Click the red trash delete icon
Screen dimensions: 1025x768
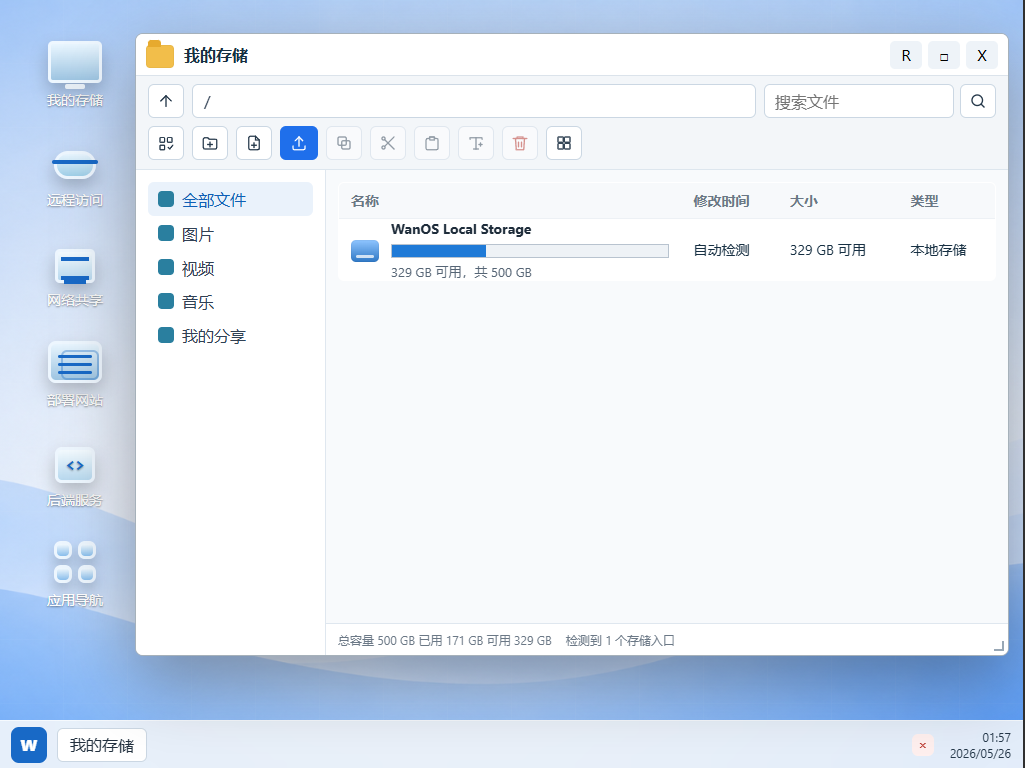point(520,143)
